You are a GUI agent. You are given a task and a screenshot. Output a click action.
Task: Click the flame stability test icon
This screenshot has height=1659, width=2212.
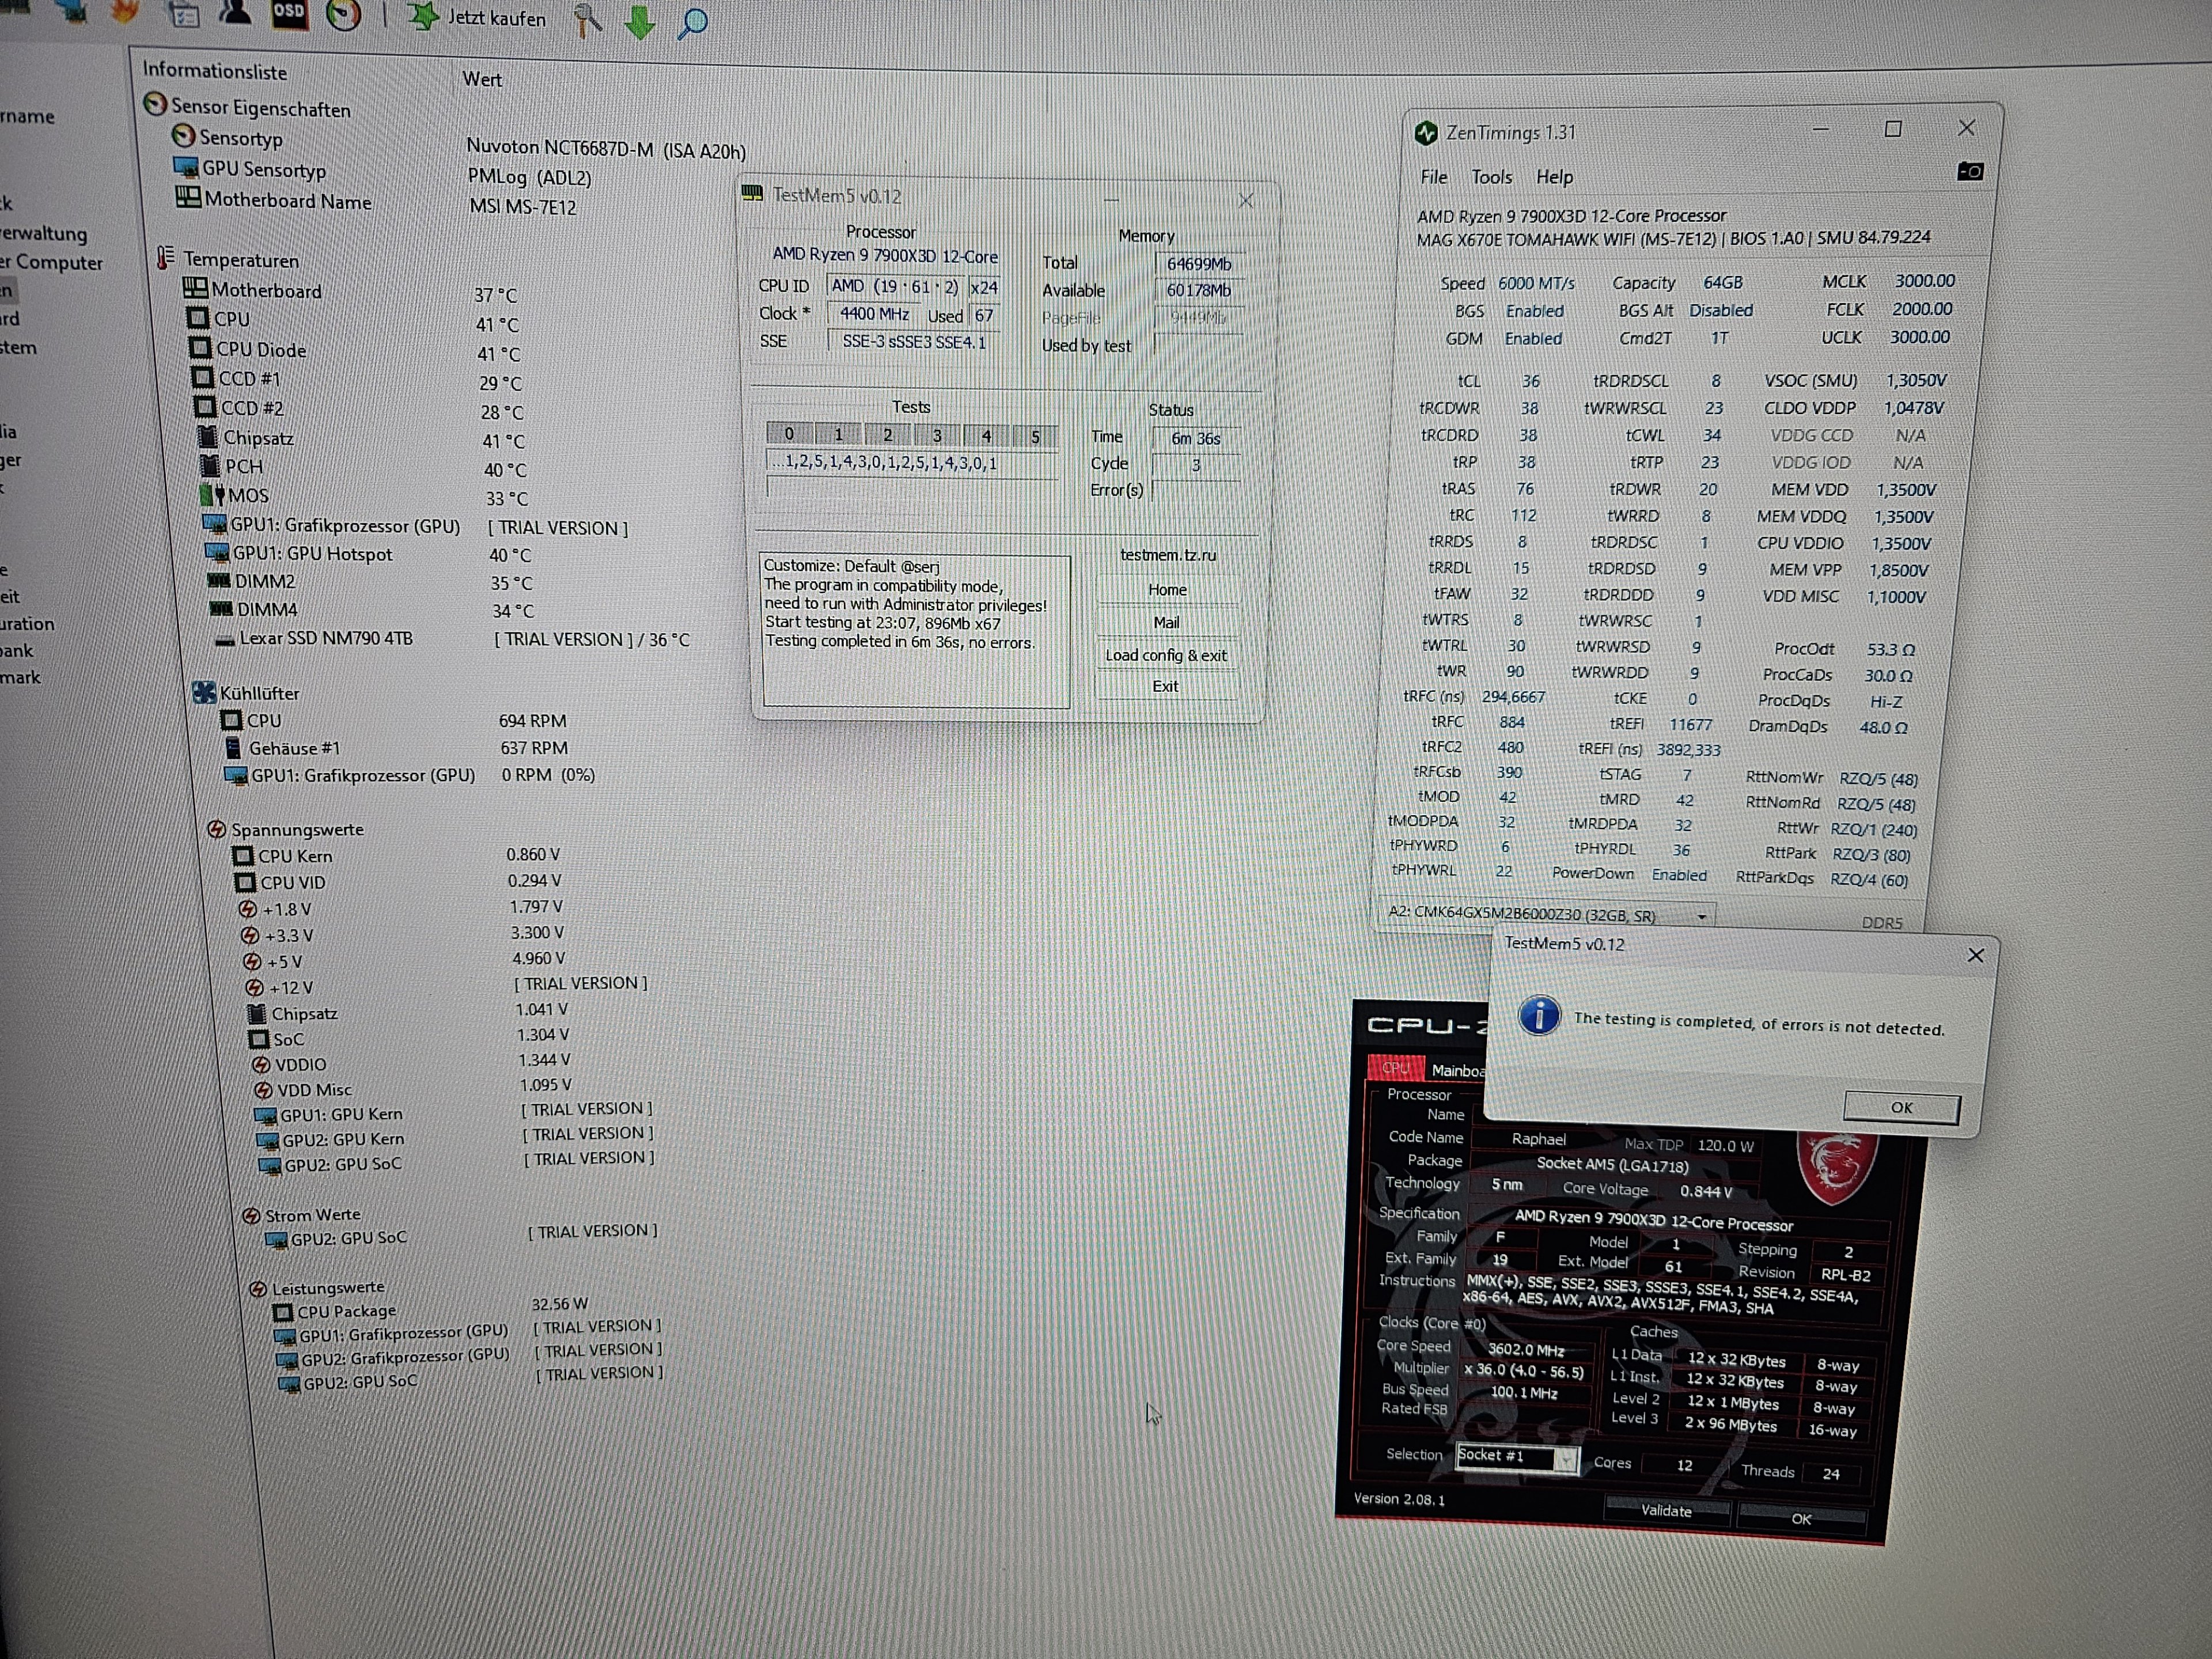[x=126, y=10]
